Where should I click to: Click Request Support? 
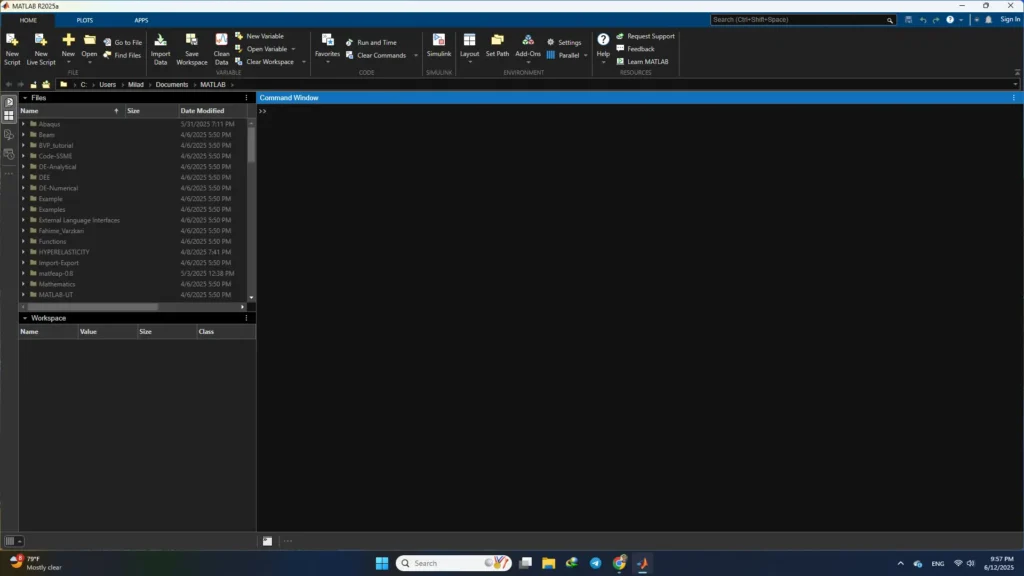(645, 36)
